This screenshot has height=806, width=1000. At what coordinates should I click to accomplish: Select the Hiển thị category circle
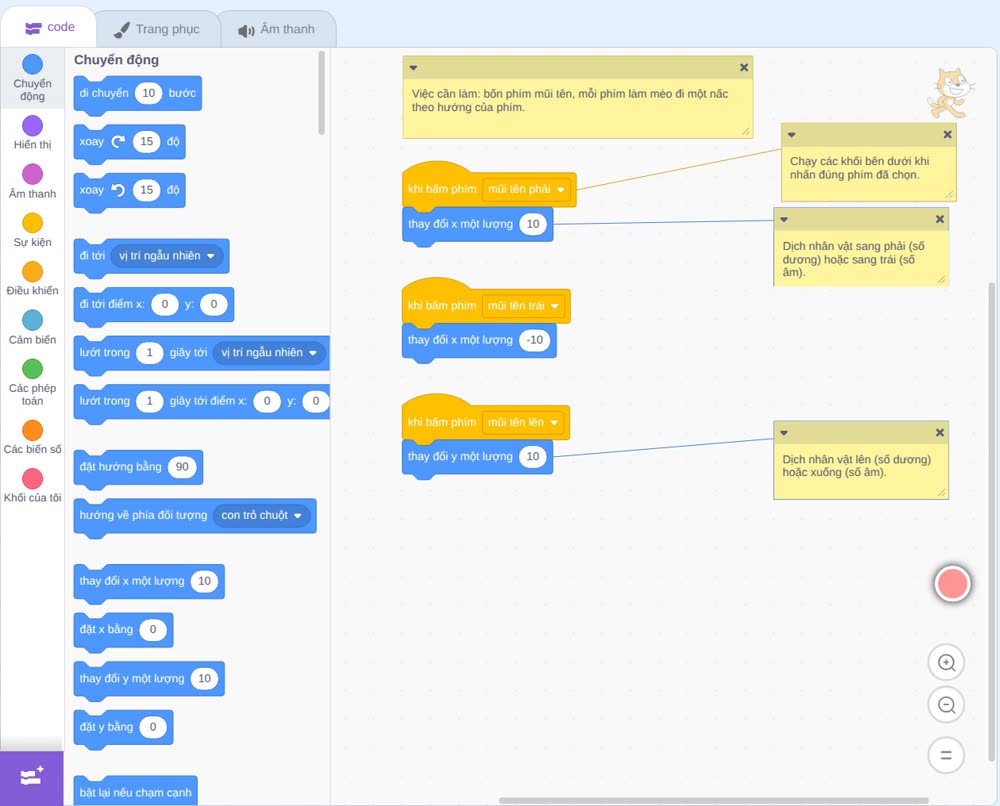point(33,126)
